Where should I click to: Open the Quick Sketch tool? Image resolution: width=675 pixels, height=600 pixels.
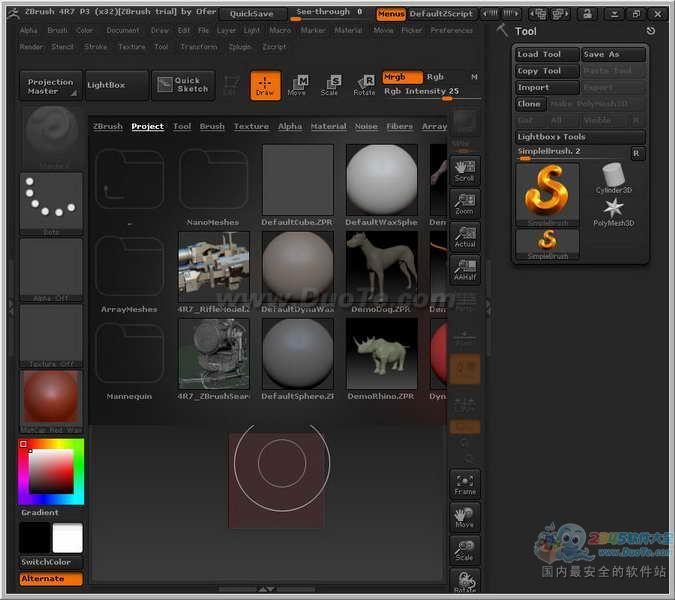tap(183, 85)
